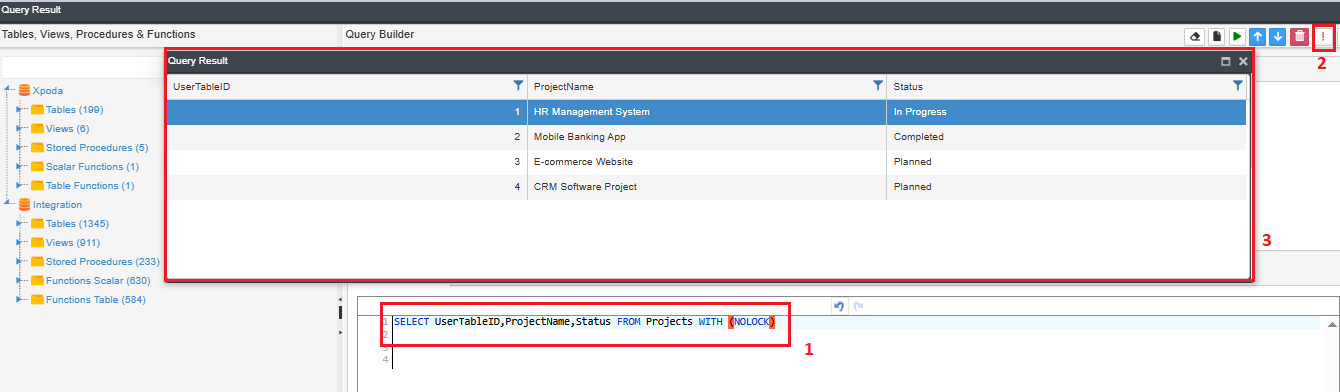Screen dimensions: 1340x392
Task: Click the blue up arrow button
Action: pos(1258,37)
